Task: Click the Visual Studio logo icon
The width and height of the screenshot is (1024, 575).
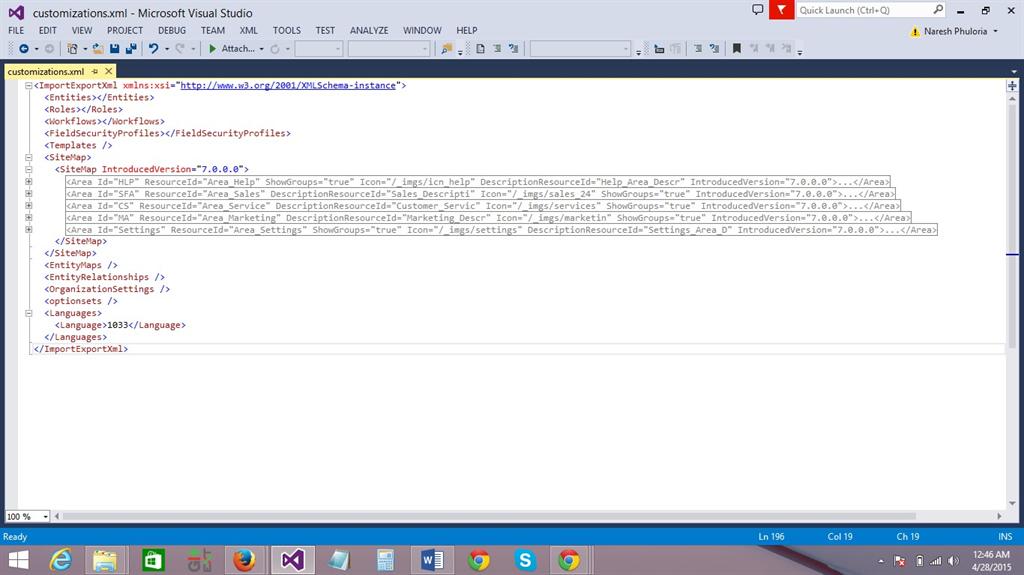Action: click(16, 12)
